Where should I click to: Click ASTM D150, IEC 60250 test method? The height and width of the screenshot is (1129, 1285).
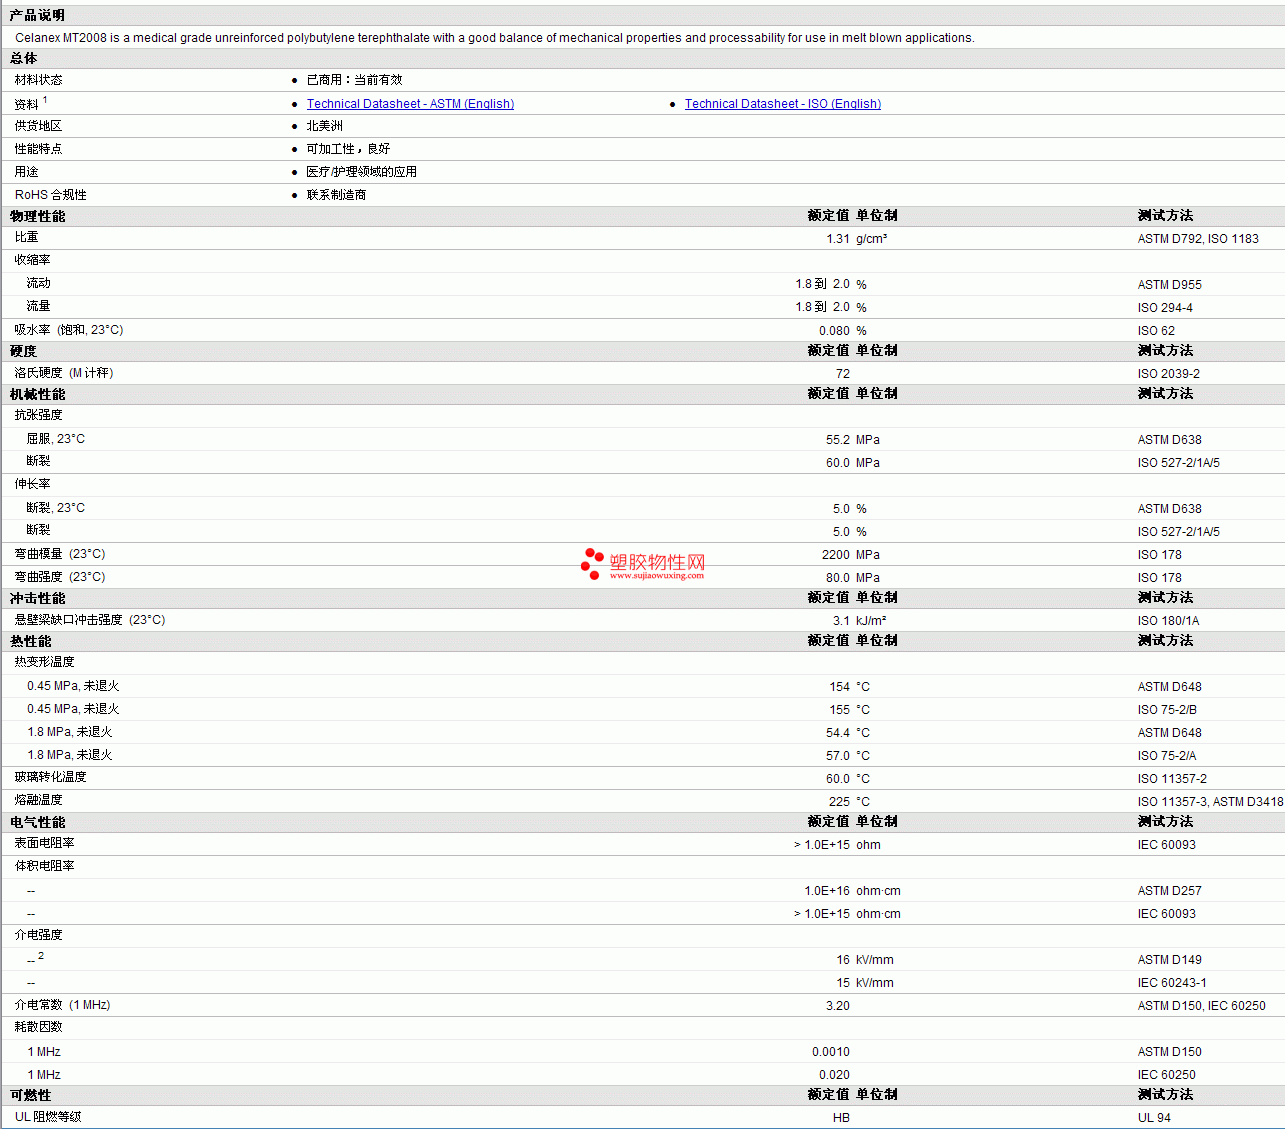[x=1201, y=1006]
